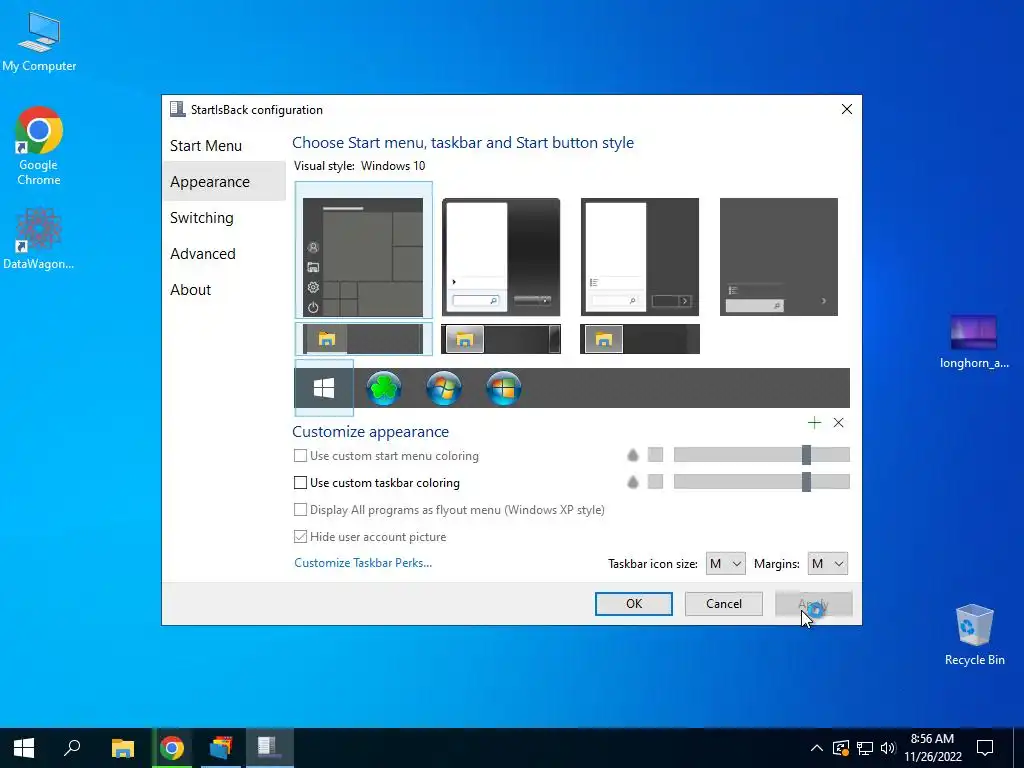Open Customize Taskbar Perks link
This screenshot has height=768, width=1024.
363,563
